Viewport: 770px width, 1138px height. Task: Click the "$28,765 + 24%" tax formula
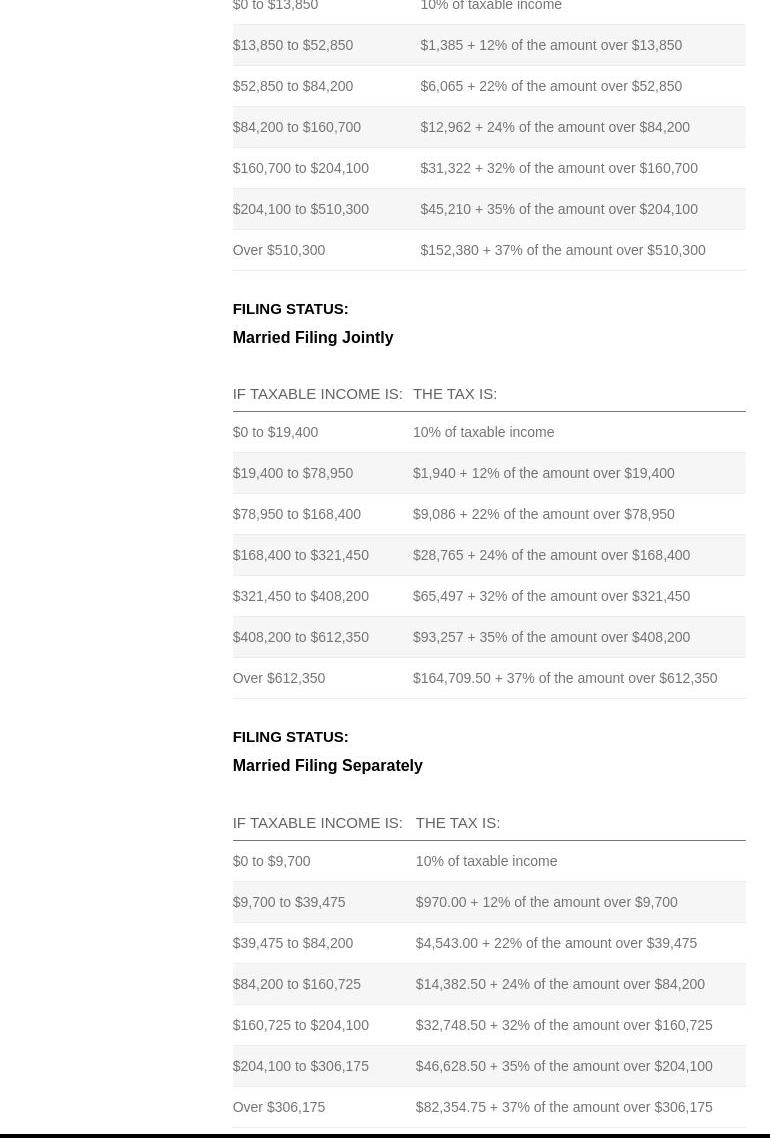pos(551,555)
